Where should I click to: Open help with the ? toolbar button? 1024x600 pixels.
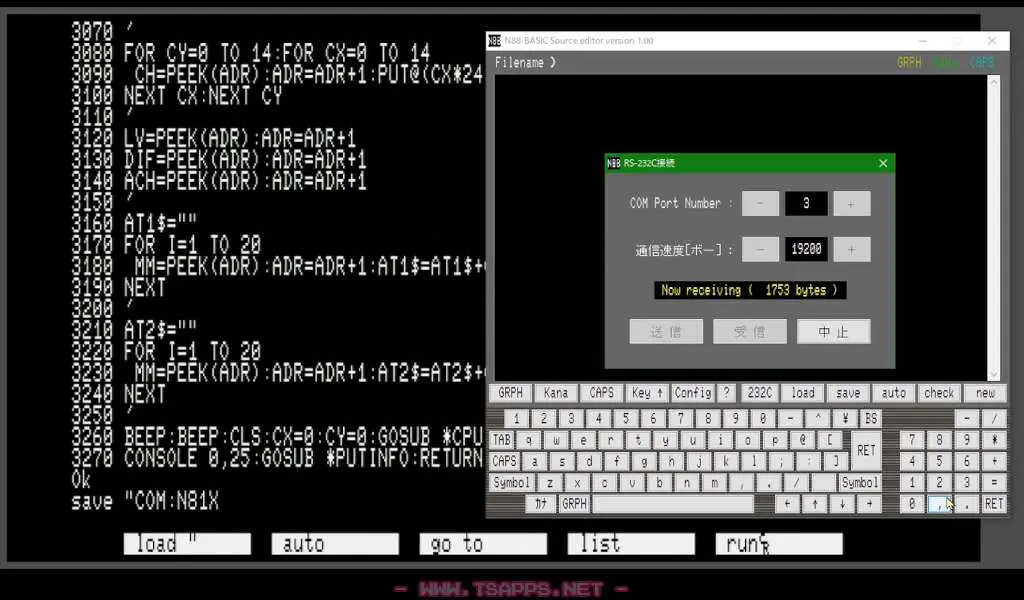(726, 393)
